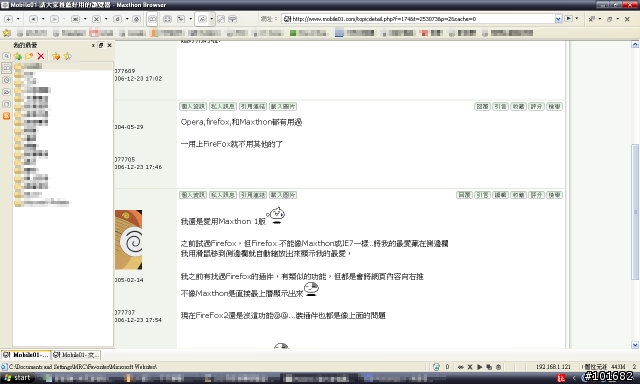Screen dimensions: 640x384
Task: Click the vertical scrollbar thumb
Action: [x=635, y=212]
